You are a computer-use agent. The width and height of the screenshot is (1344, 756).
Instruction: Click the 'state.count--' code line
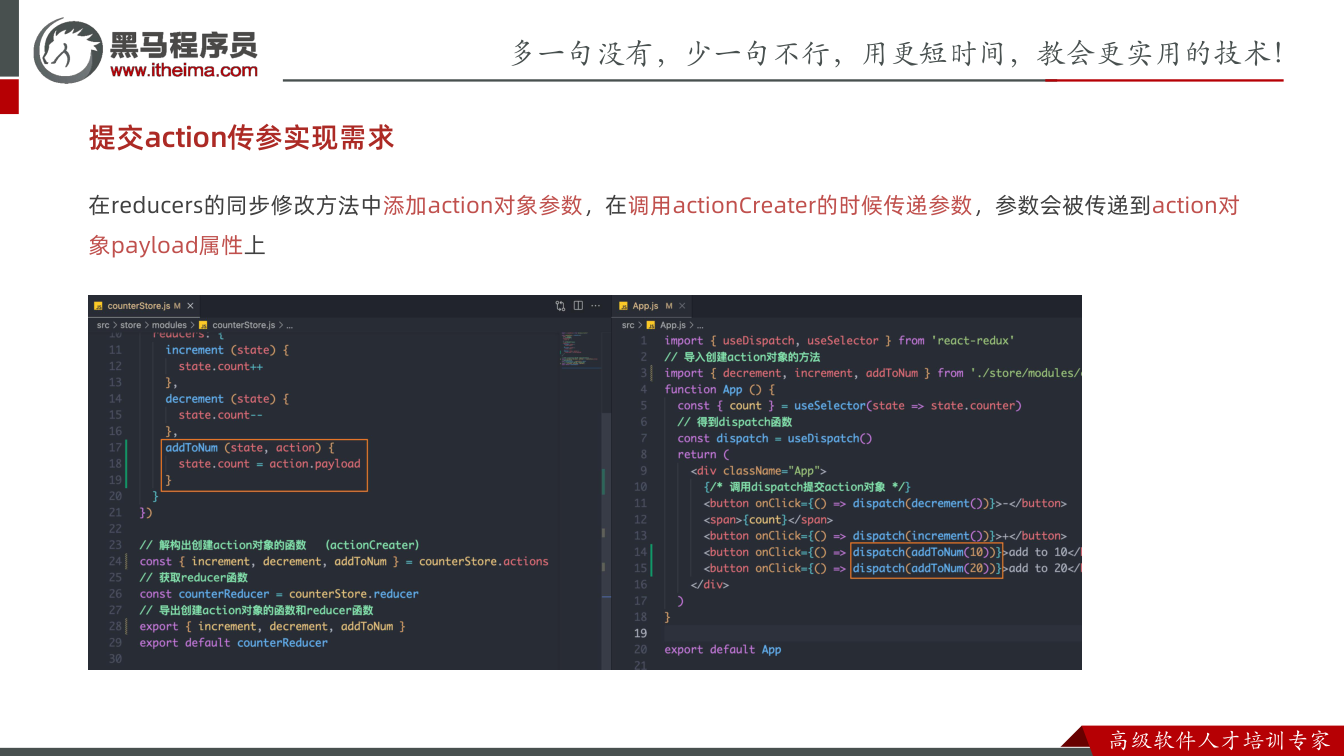point(220,414)
